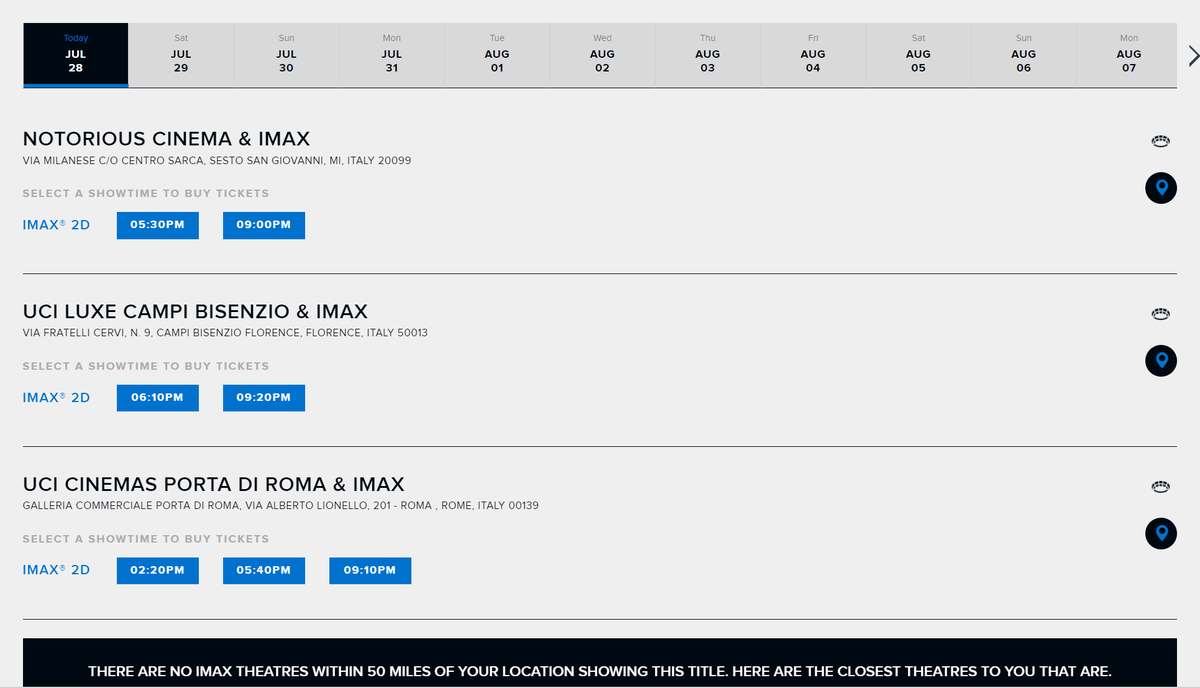The height and width of the screenshot is (688, 1200).
Task: Select the IMAX screen icon beside UCI Luxe Campi Bisenzio
Action: 1160,313
